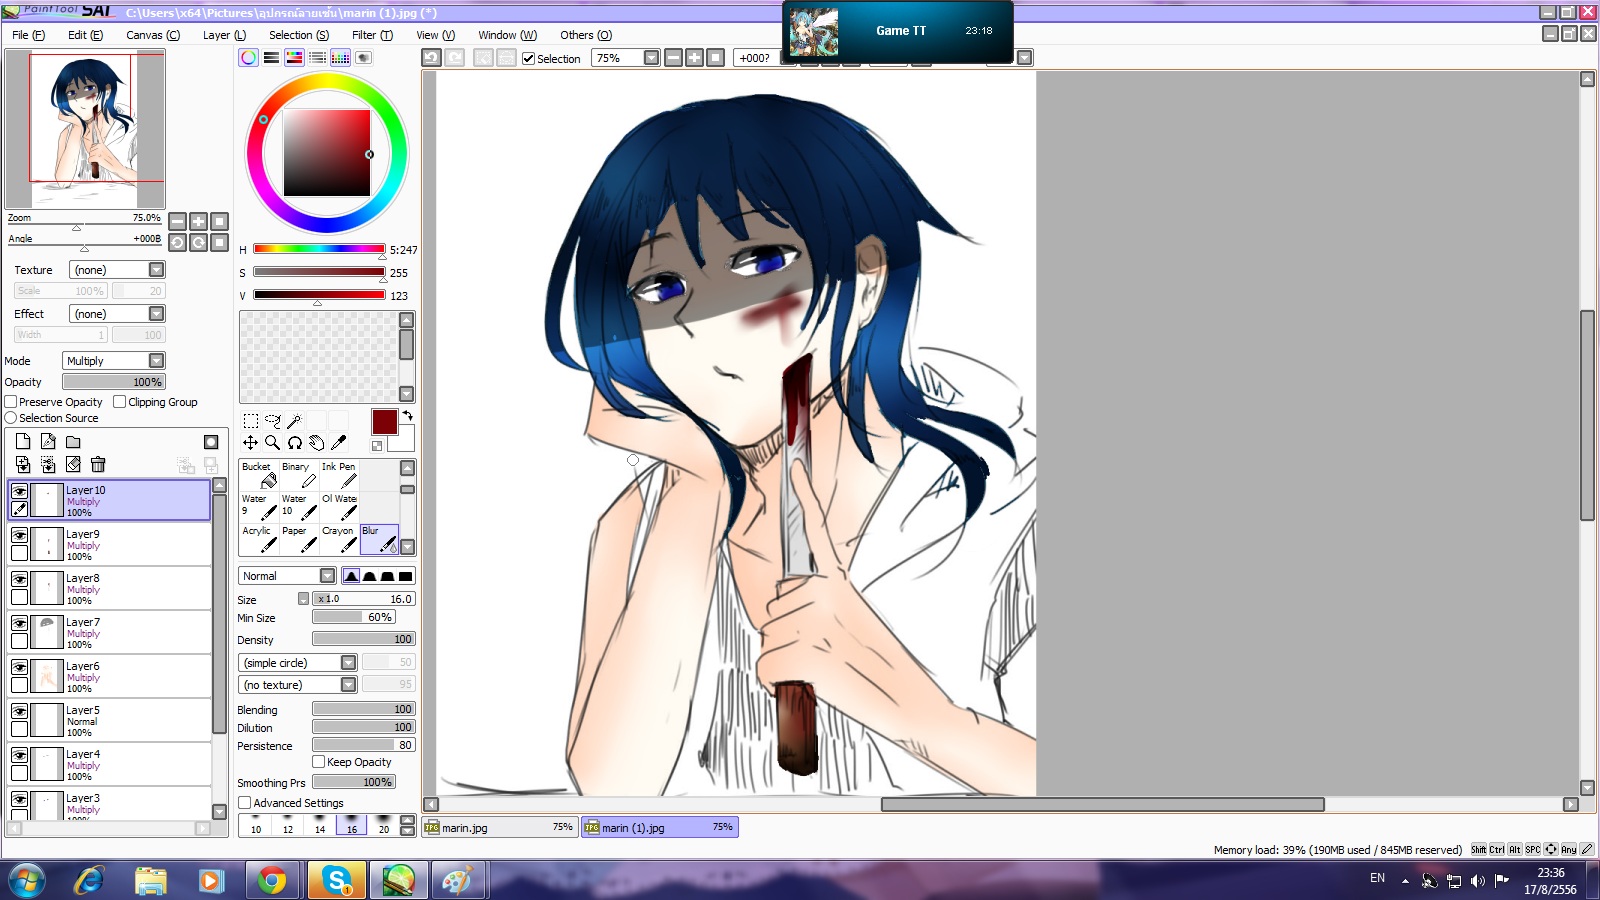1600x900 pixels.
Task: Select the Lasso tool
Action: coord(273,421)
